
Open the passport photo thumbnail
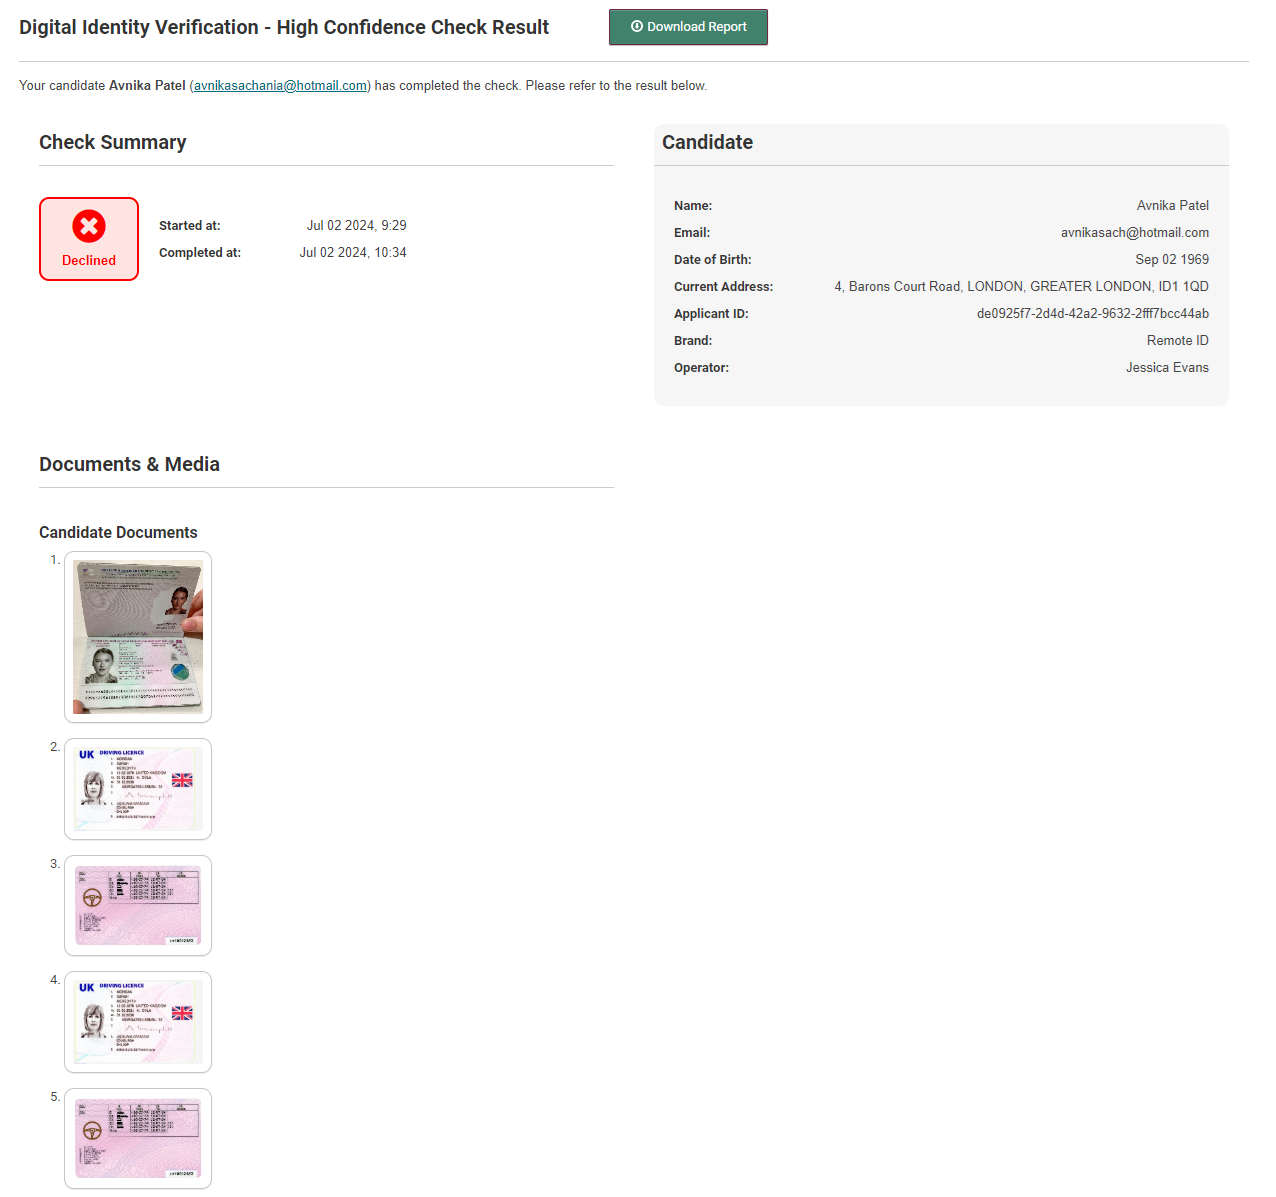coord(138,637)
